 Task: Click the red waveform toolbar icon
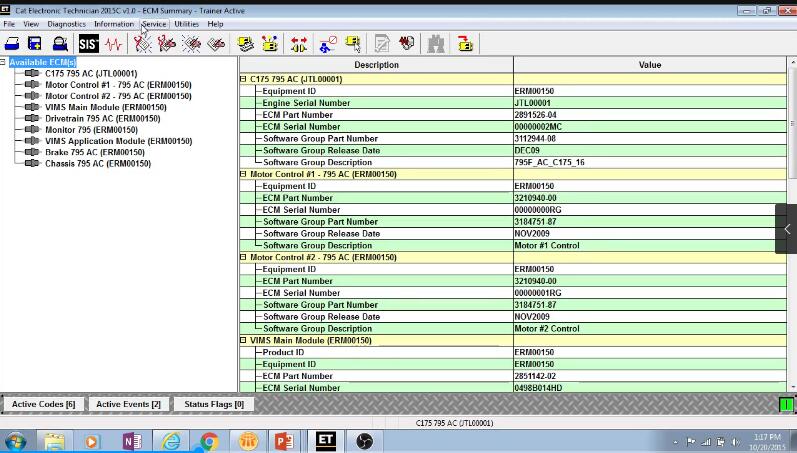click(x=113, y=44)
